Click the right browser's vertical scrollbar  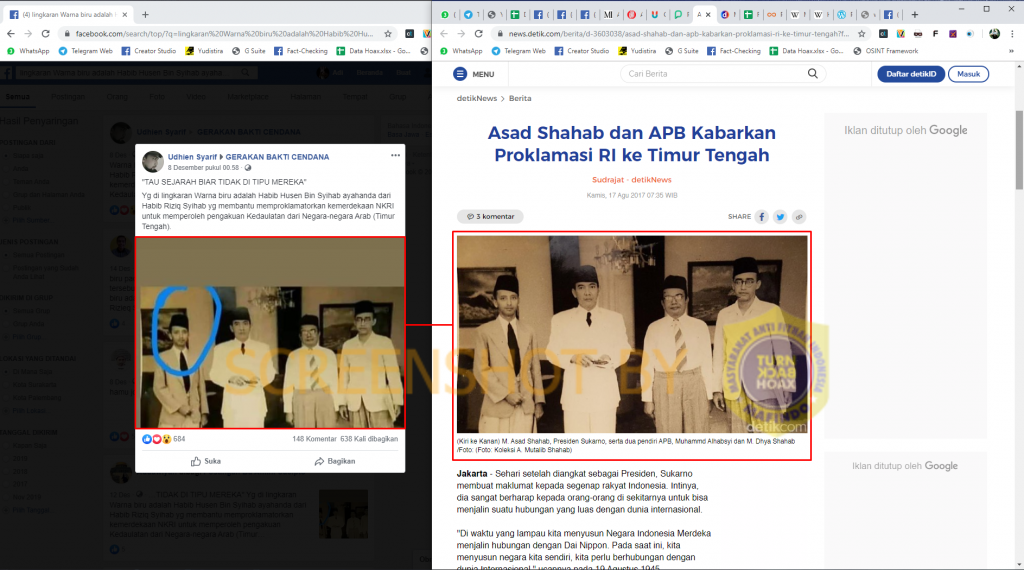click(x=1019, y=140)
